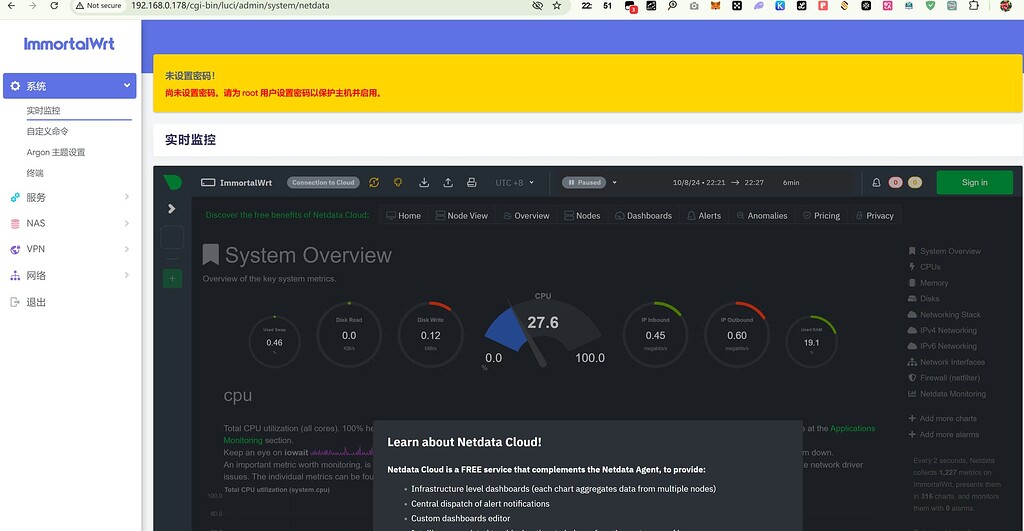This screenshot has height=531, width=1024.
Task: Open the alarms bell icon
Action: [876, 183]
